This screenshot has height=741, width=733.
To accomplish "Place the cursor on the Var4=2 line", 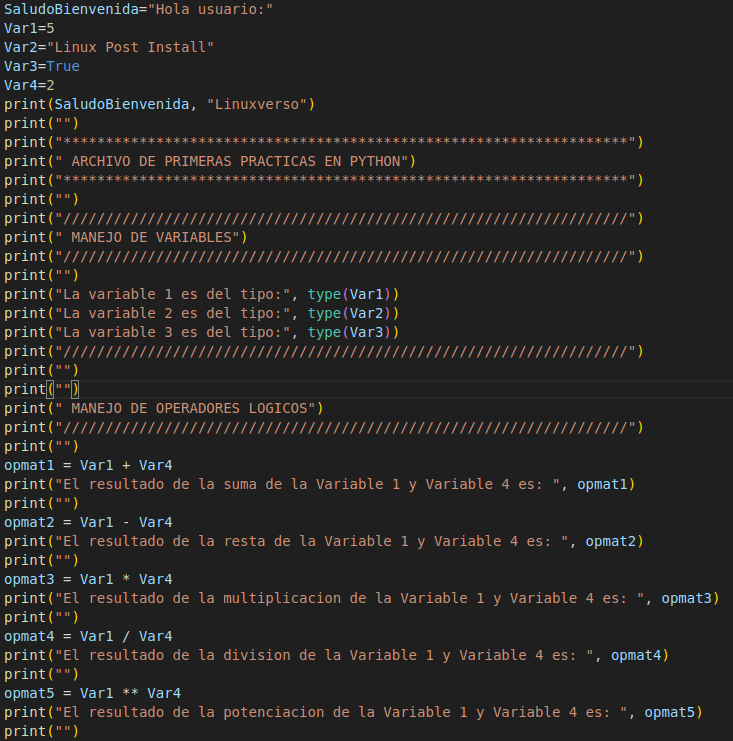I will coord(28,85).
